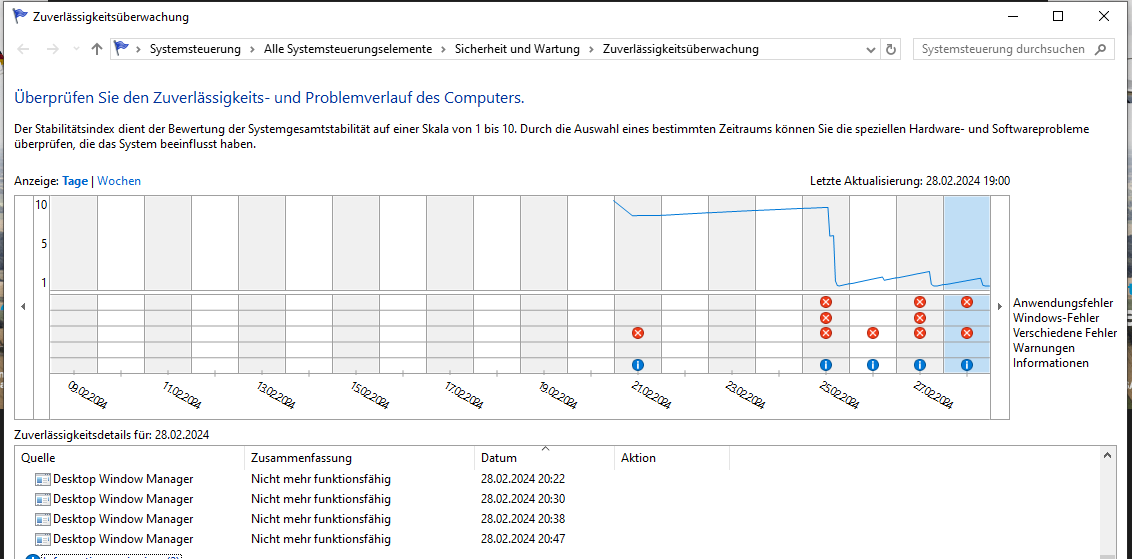Collapse the group chevron above the Datum column
Image resolution: width=1132 pixels, height=559 pixels.
point(546,448)
